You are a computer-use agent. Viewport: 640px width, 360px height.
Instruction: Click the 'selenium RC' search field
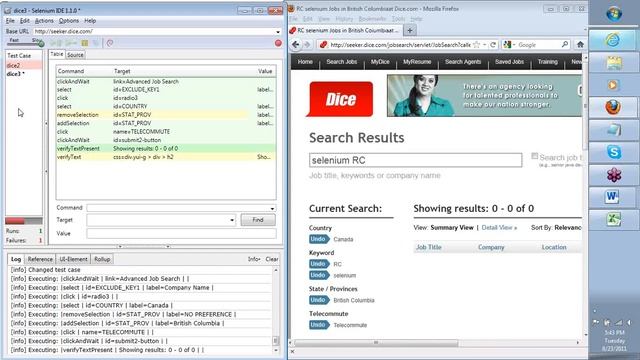click(416, 160)
